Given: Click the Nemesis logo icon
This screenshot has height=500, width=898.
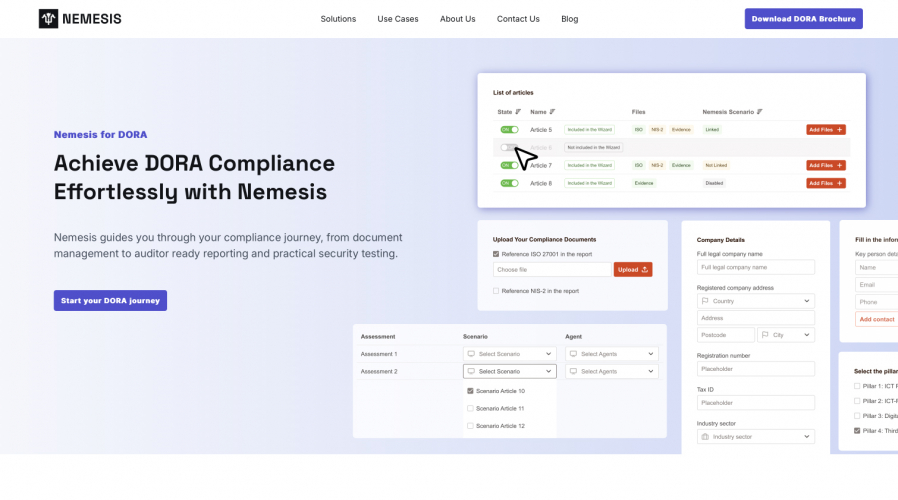Looking at the screenshot, I should [x=48, y=19].
